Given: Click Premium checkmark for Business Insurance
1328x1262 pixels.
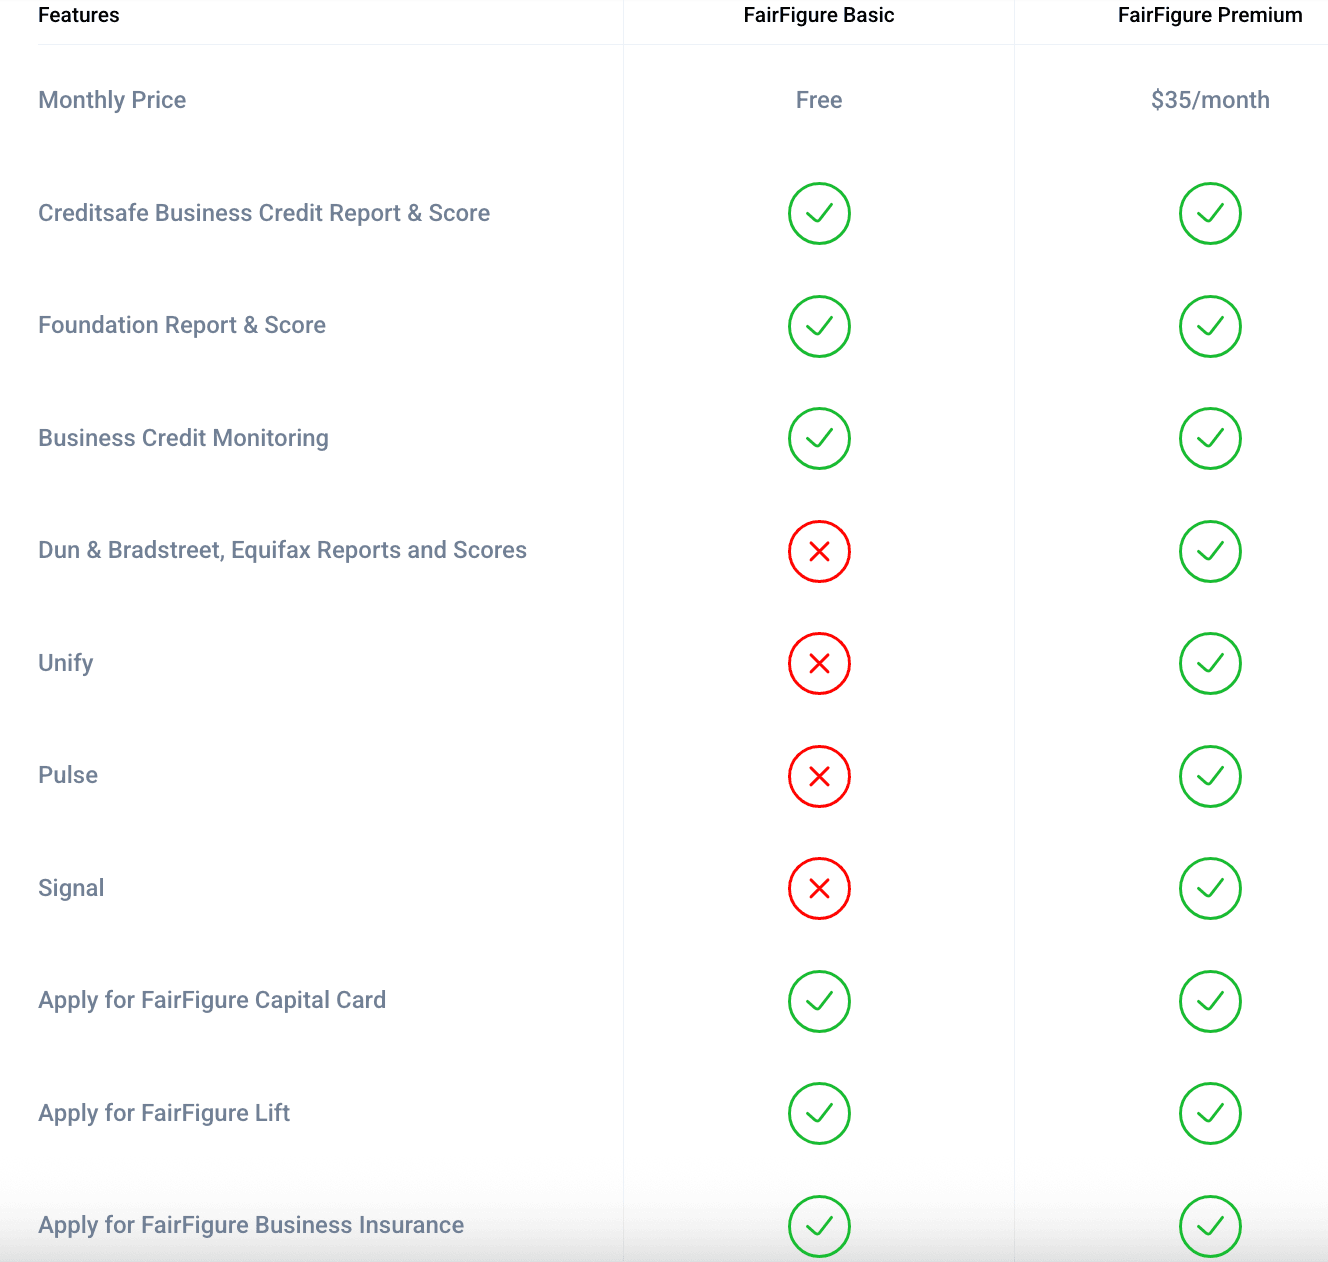Looking at the screenshot, I should [x=1210, y=1226].
